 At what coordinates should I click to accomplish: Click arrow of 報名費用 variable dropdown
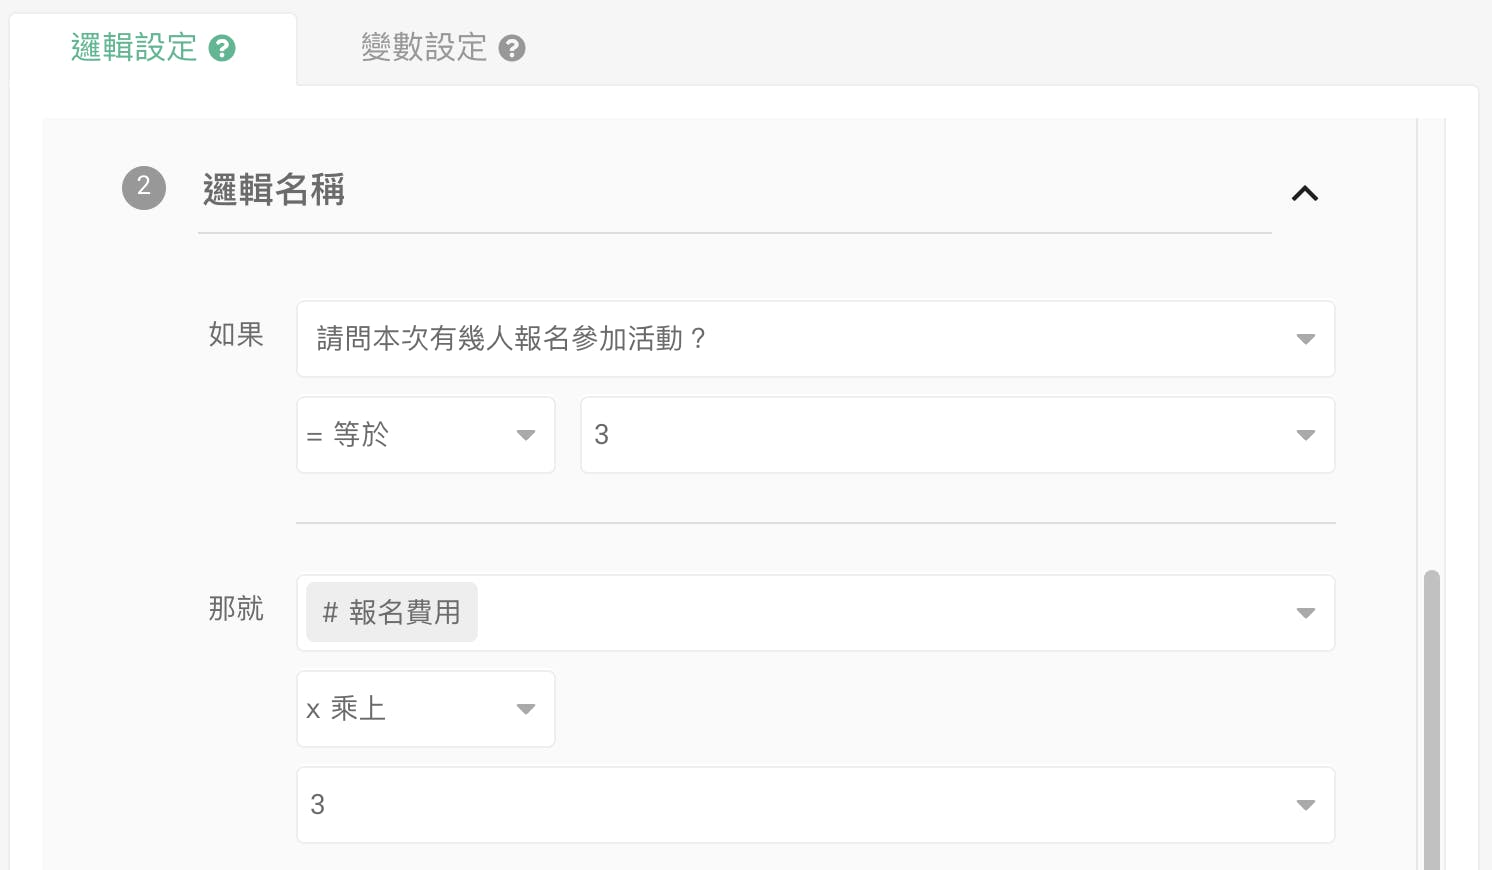click(x=1305, y=613)
